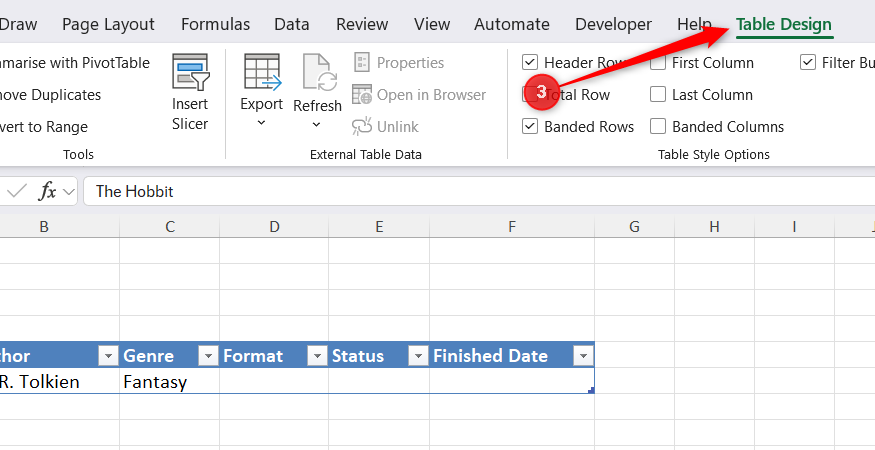Open the Developer tab
This screenshot has width=875, height=450.
pyautogui.click(x=613, y=24)
